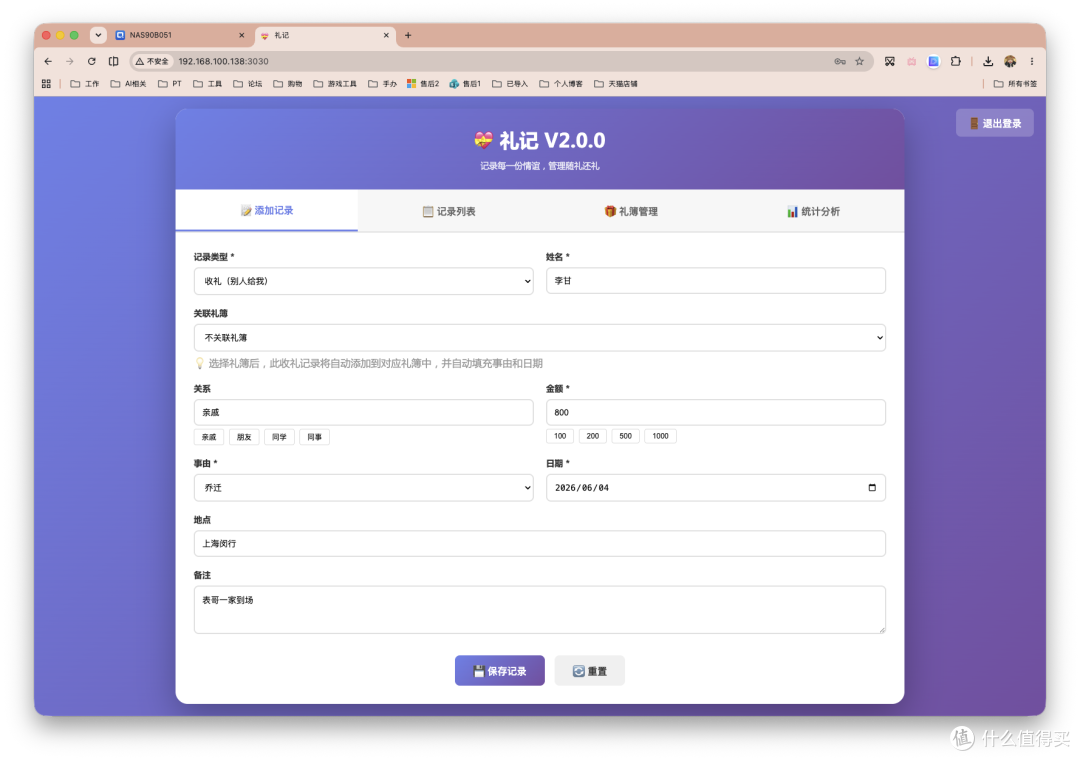Select the 朋友 relationship chip

(x=244, y=437)
